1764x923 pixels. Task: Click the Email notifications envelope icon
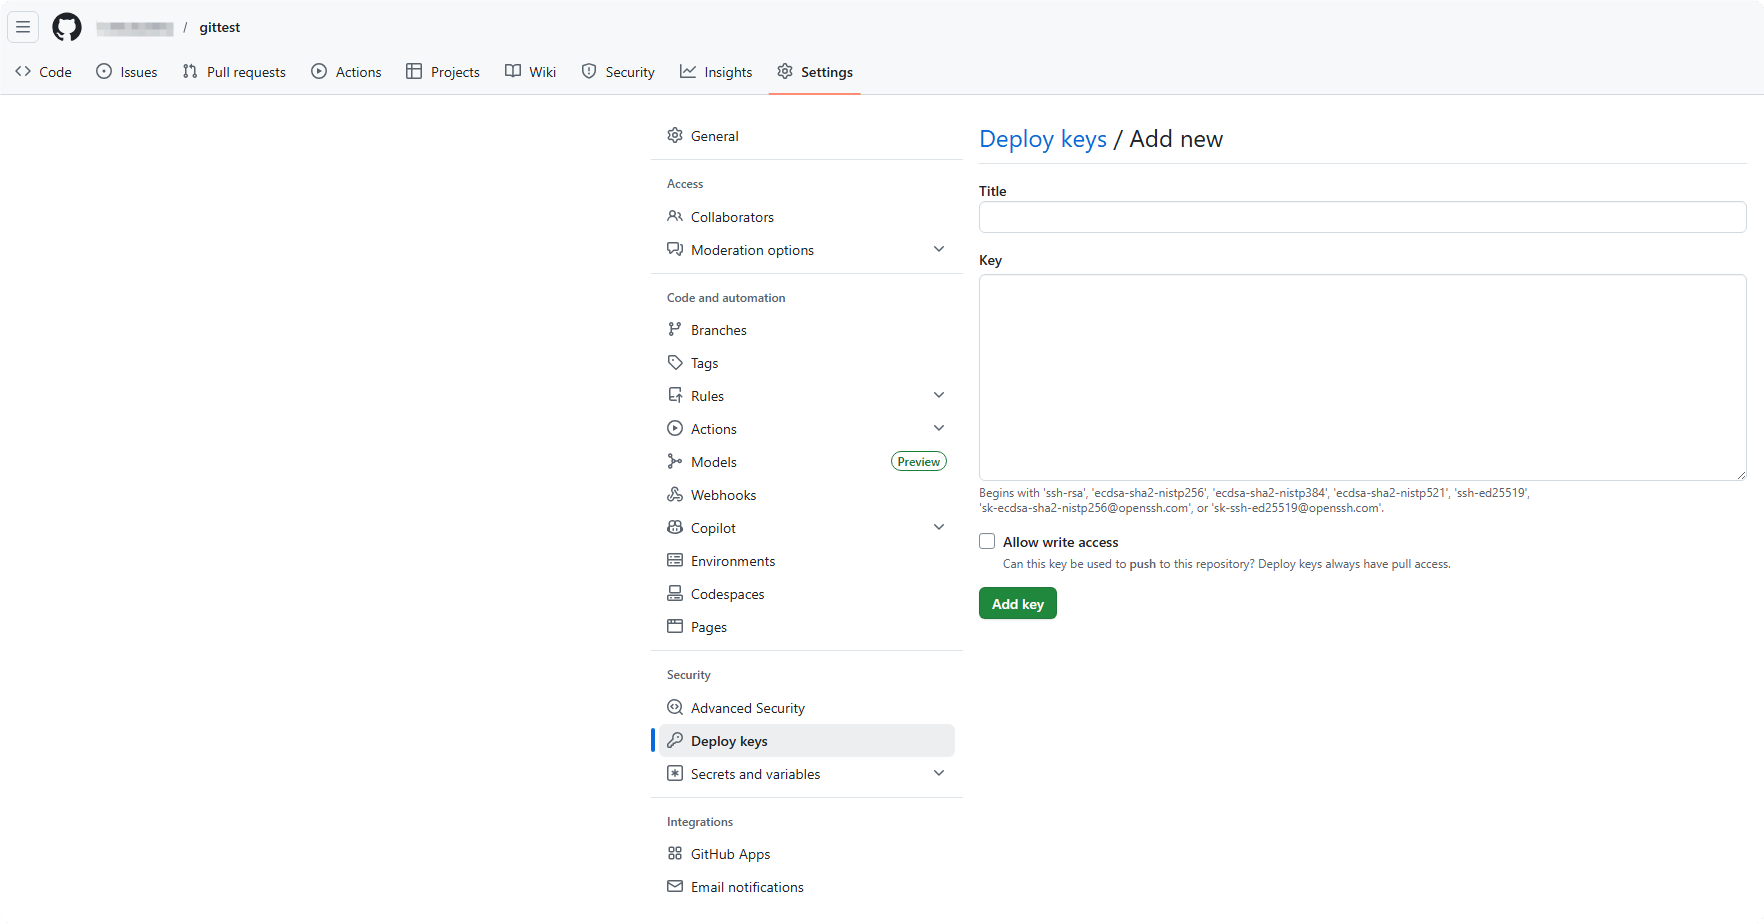pos(675,887)
